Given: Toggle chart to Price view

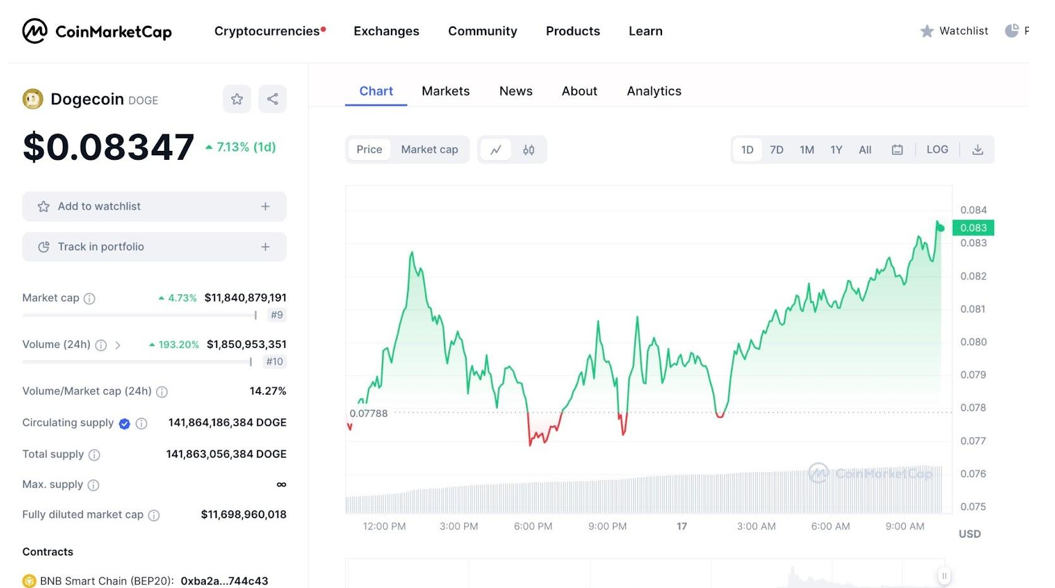Looking at the screenshot, I should (369, 149).
